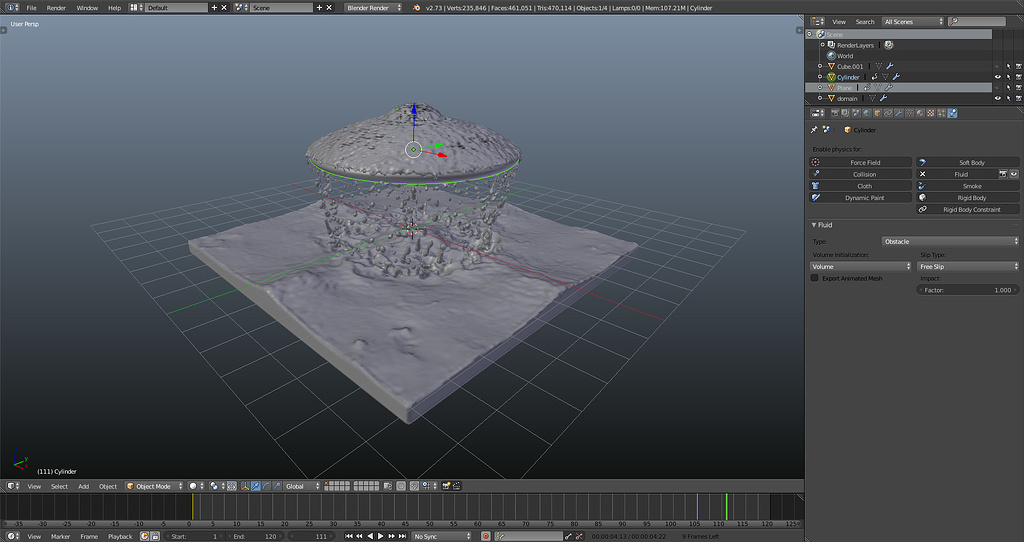Open the timeline Playback menu
This screenshot has width=1024, height=542.
coord(120,537)
